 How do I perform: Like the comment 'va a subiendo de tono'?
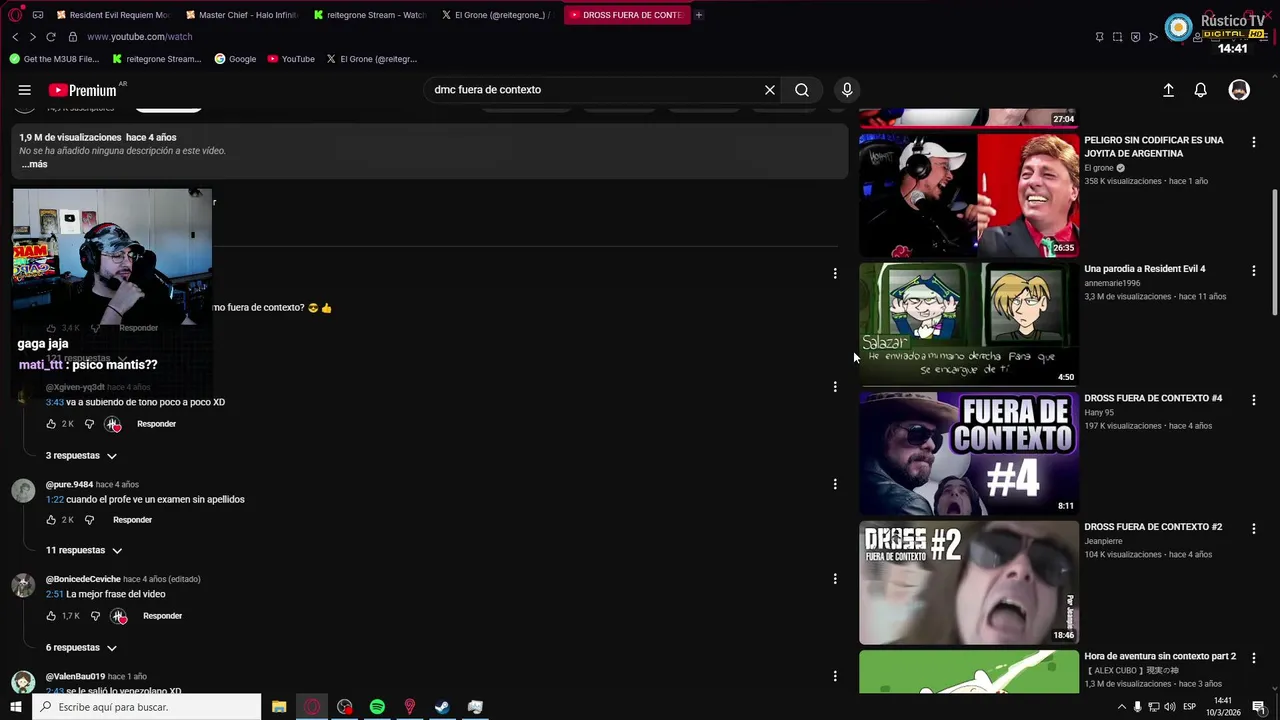[x=51, y=424]
